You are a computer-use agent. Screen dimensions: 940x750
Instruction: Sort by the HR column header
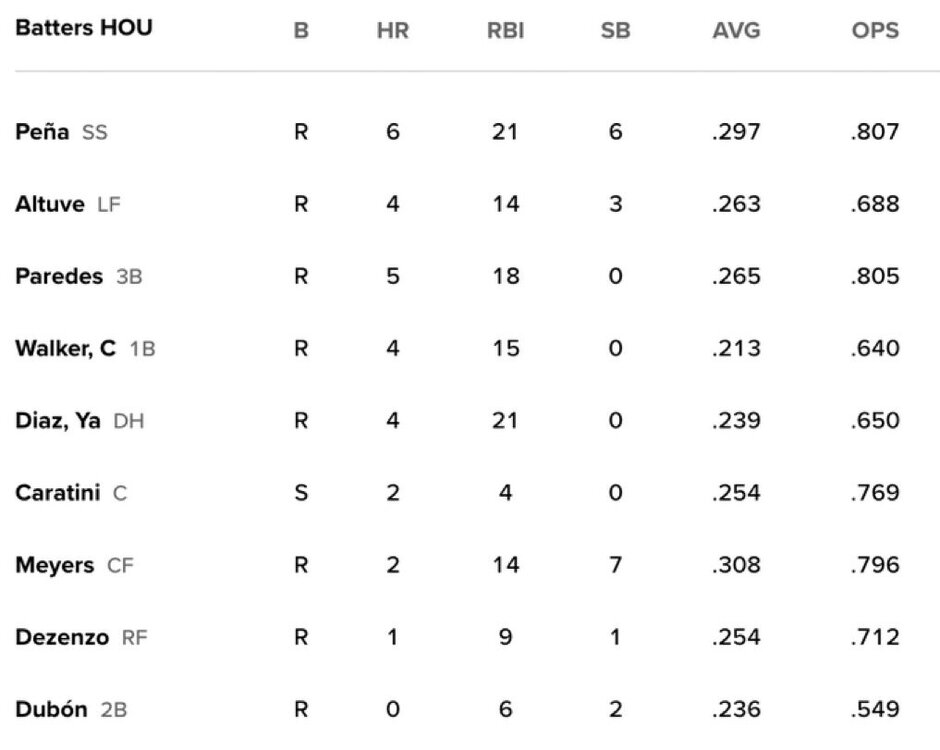click(x=392, y=31)
